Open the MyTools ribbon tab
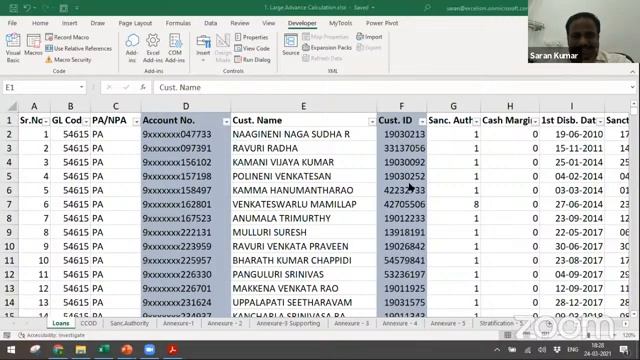This screenshot has width=640, height=360. click(x=340, y=23)
